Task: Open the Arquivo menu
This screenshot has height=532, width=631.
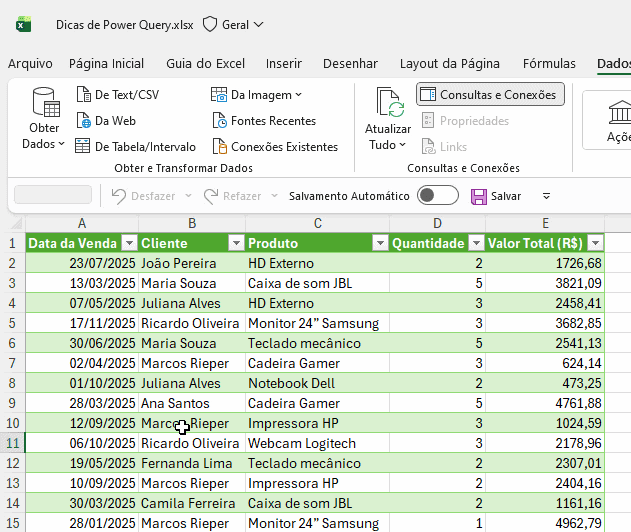Action: pyautogui.click(x=30, y=63)
